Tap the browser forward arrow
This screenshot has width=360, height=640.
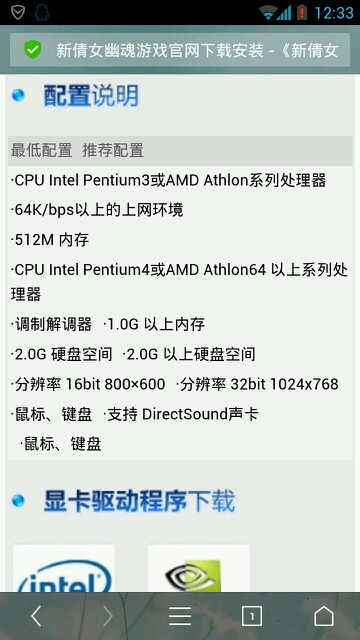point(108,616)
